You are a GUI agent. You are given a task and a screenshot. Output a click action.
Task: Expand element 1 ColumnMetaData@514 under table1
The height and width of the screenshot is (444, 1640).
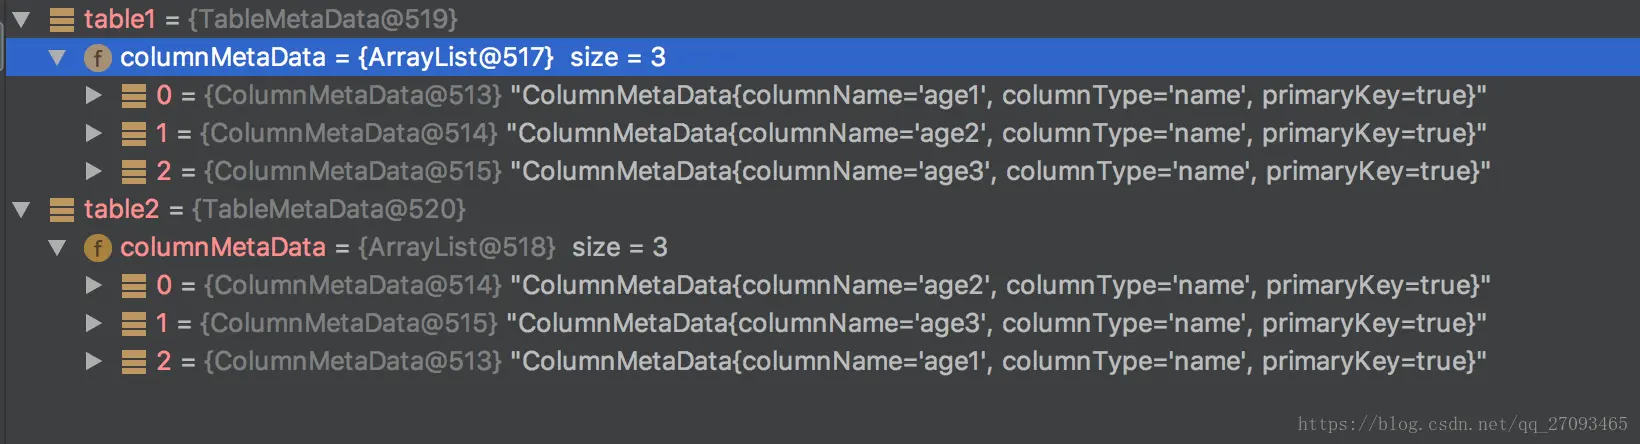coord(94,133)
